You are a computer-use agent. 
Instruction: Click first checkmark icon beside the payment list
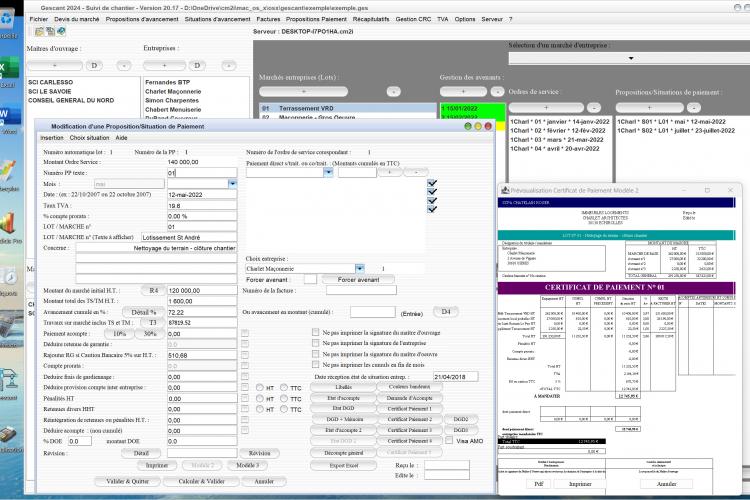click(432, 183)
